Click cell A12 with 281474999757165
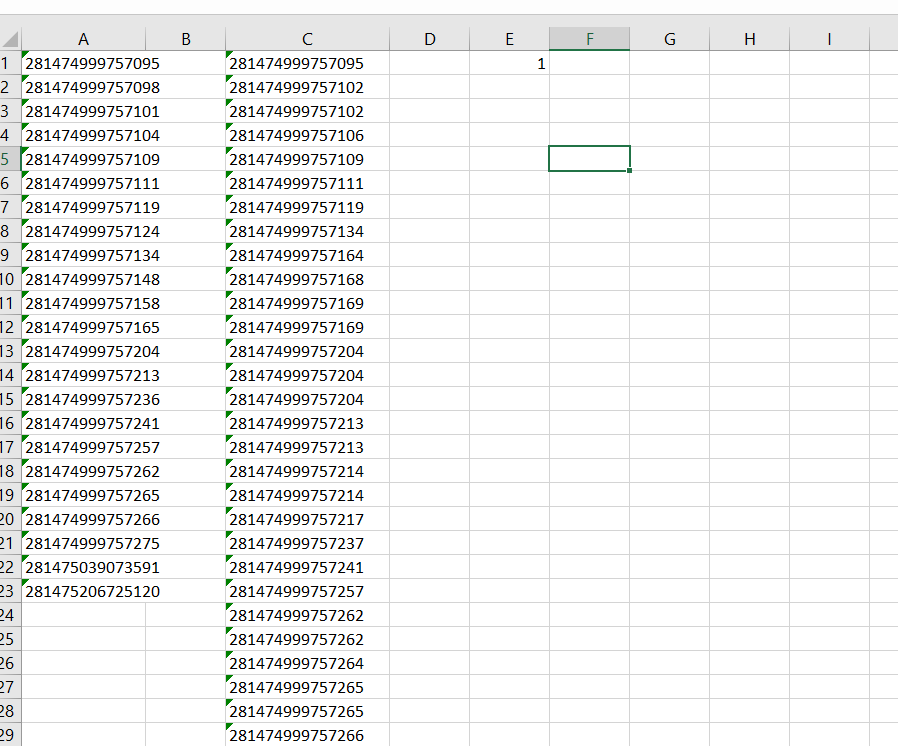 (x=84, y=327)
